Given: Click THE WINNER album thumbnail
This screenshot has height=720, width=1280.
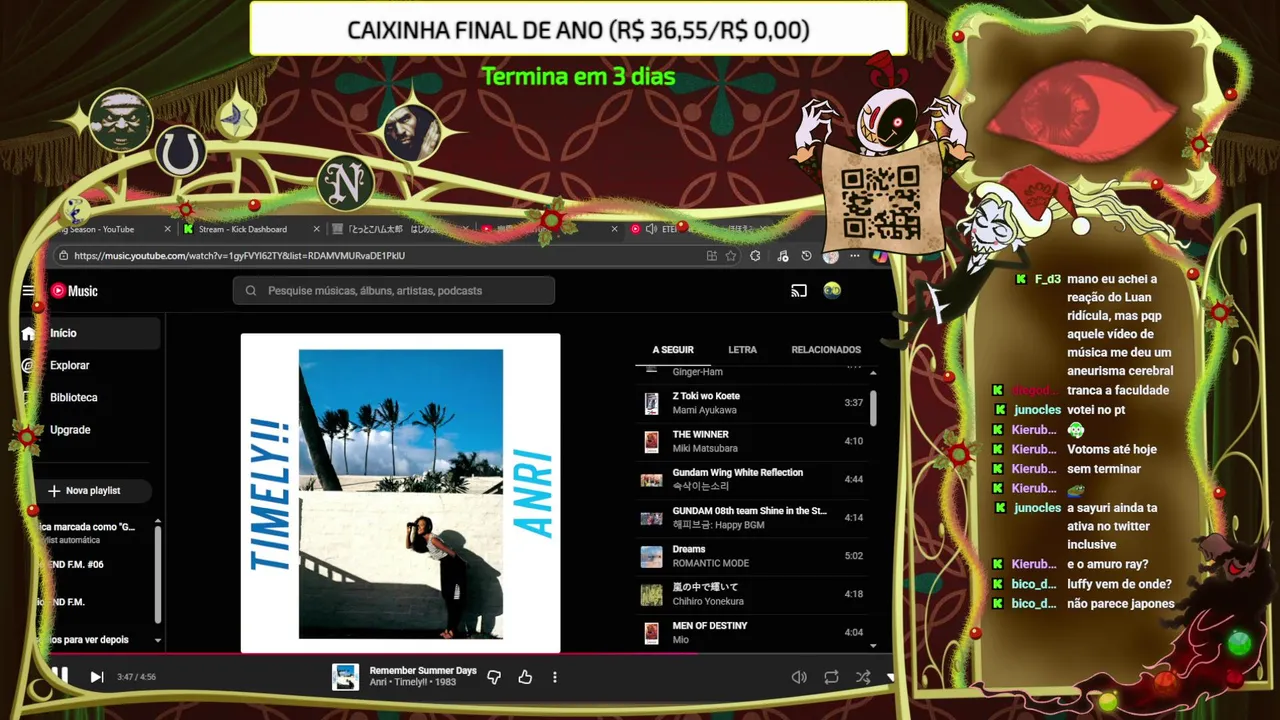Looking at the screenshot, I should click(652, 441).
